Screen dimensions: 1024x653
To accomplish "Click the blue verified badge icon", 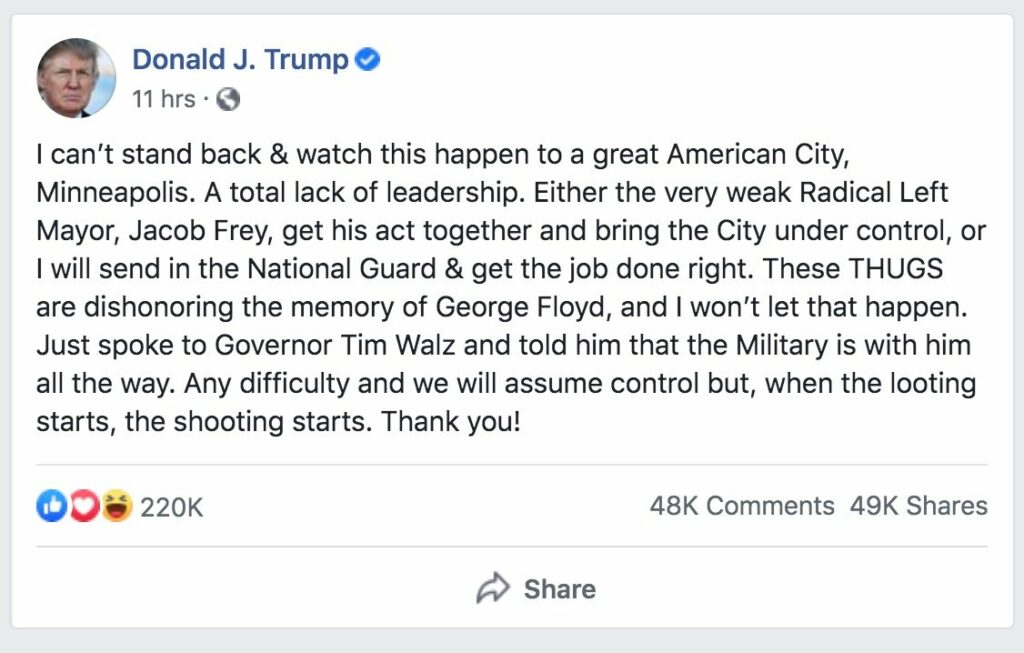I will point(368,60).
